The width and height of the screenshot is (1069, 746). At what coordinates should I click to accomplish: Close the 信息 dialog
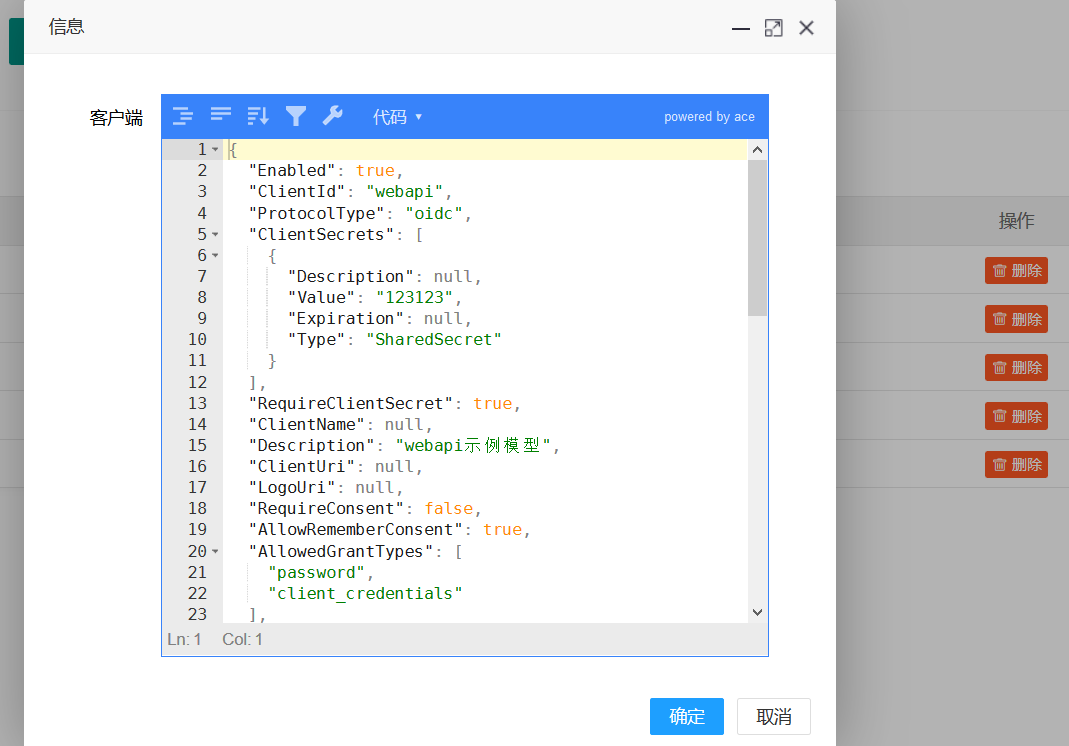click(x=807, y=28)
